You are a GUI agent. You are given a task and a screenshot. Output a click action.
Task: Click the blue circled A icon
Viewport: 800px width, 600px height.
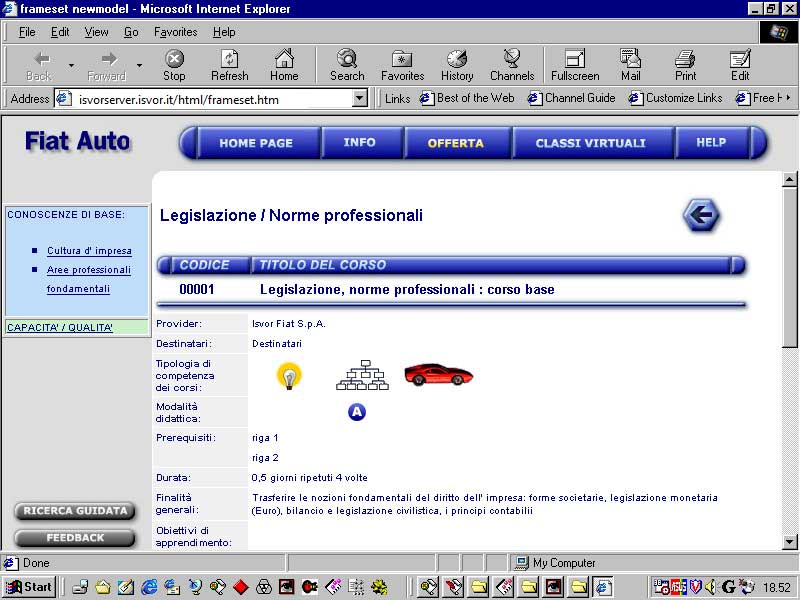point(357,412)
